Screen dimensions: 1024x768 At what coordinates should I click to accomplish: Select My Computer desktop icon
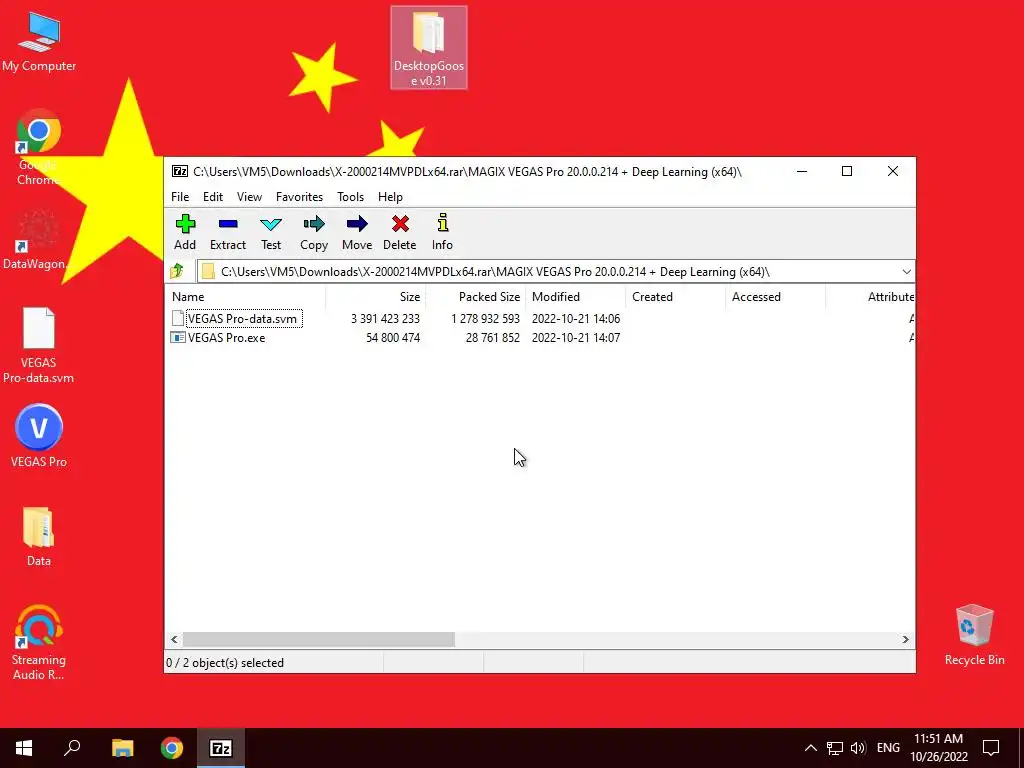39,41
